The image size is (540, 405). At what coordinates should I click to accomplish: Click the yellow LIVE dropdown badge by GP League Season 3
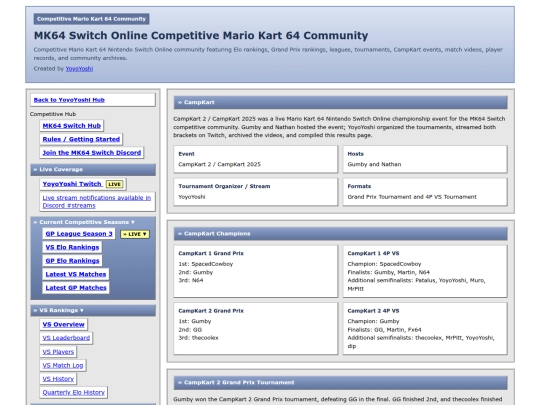tap(135, 234)
